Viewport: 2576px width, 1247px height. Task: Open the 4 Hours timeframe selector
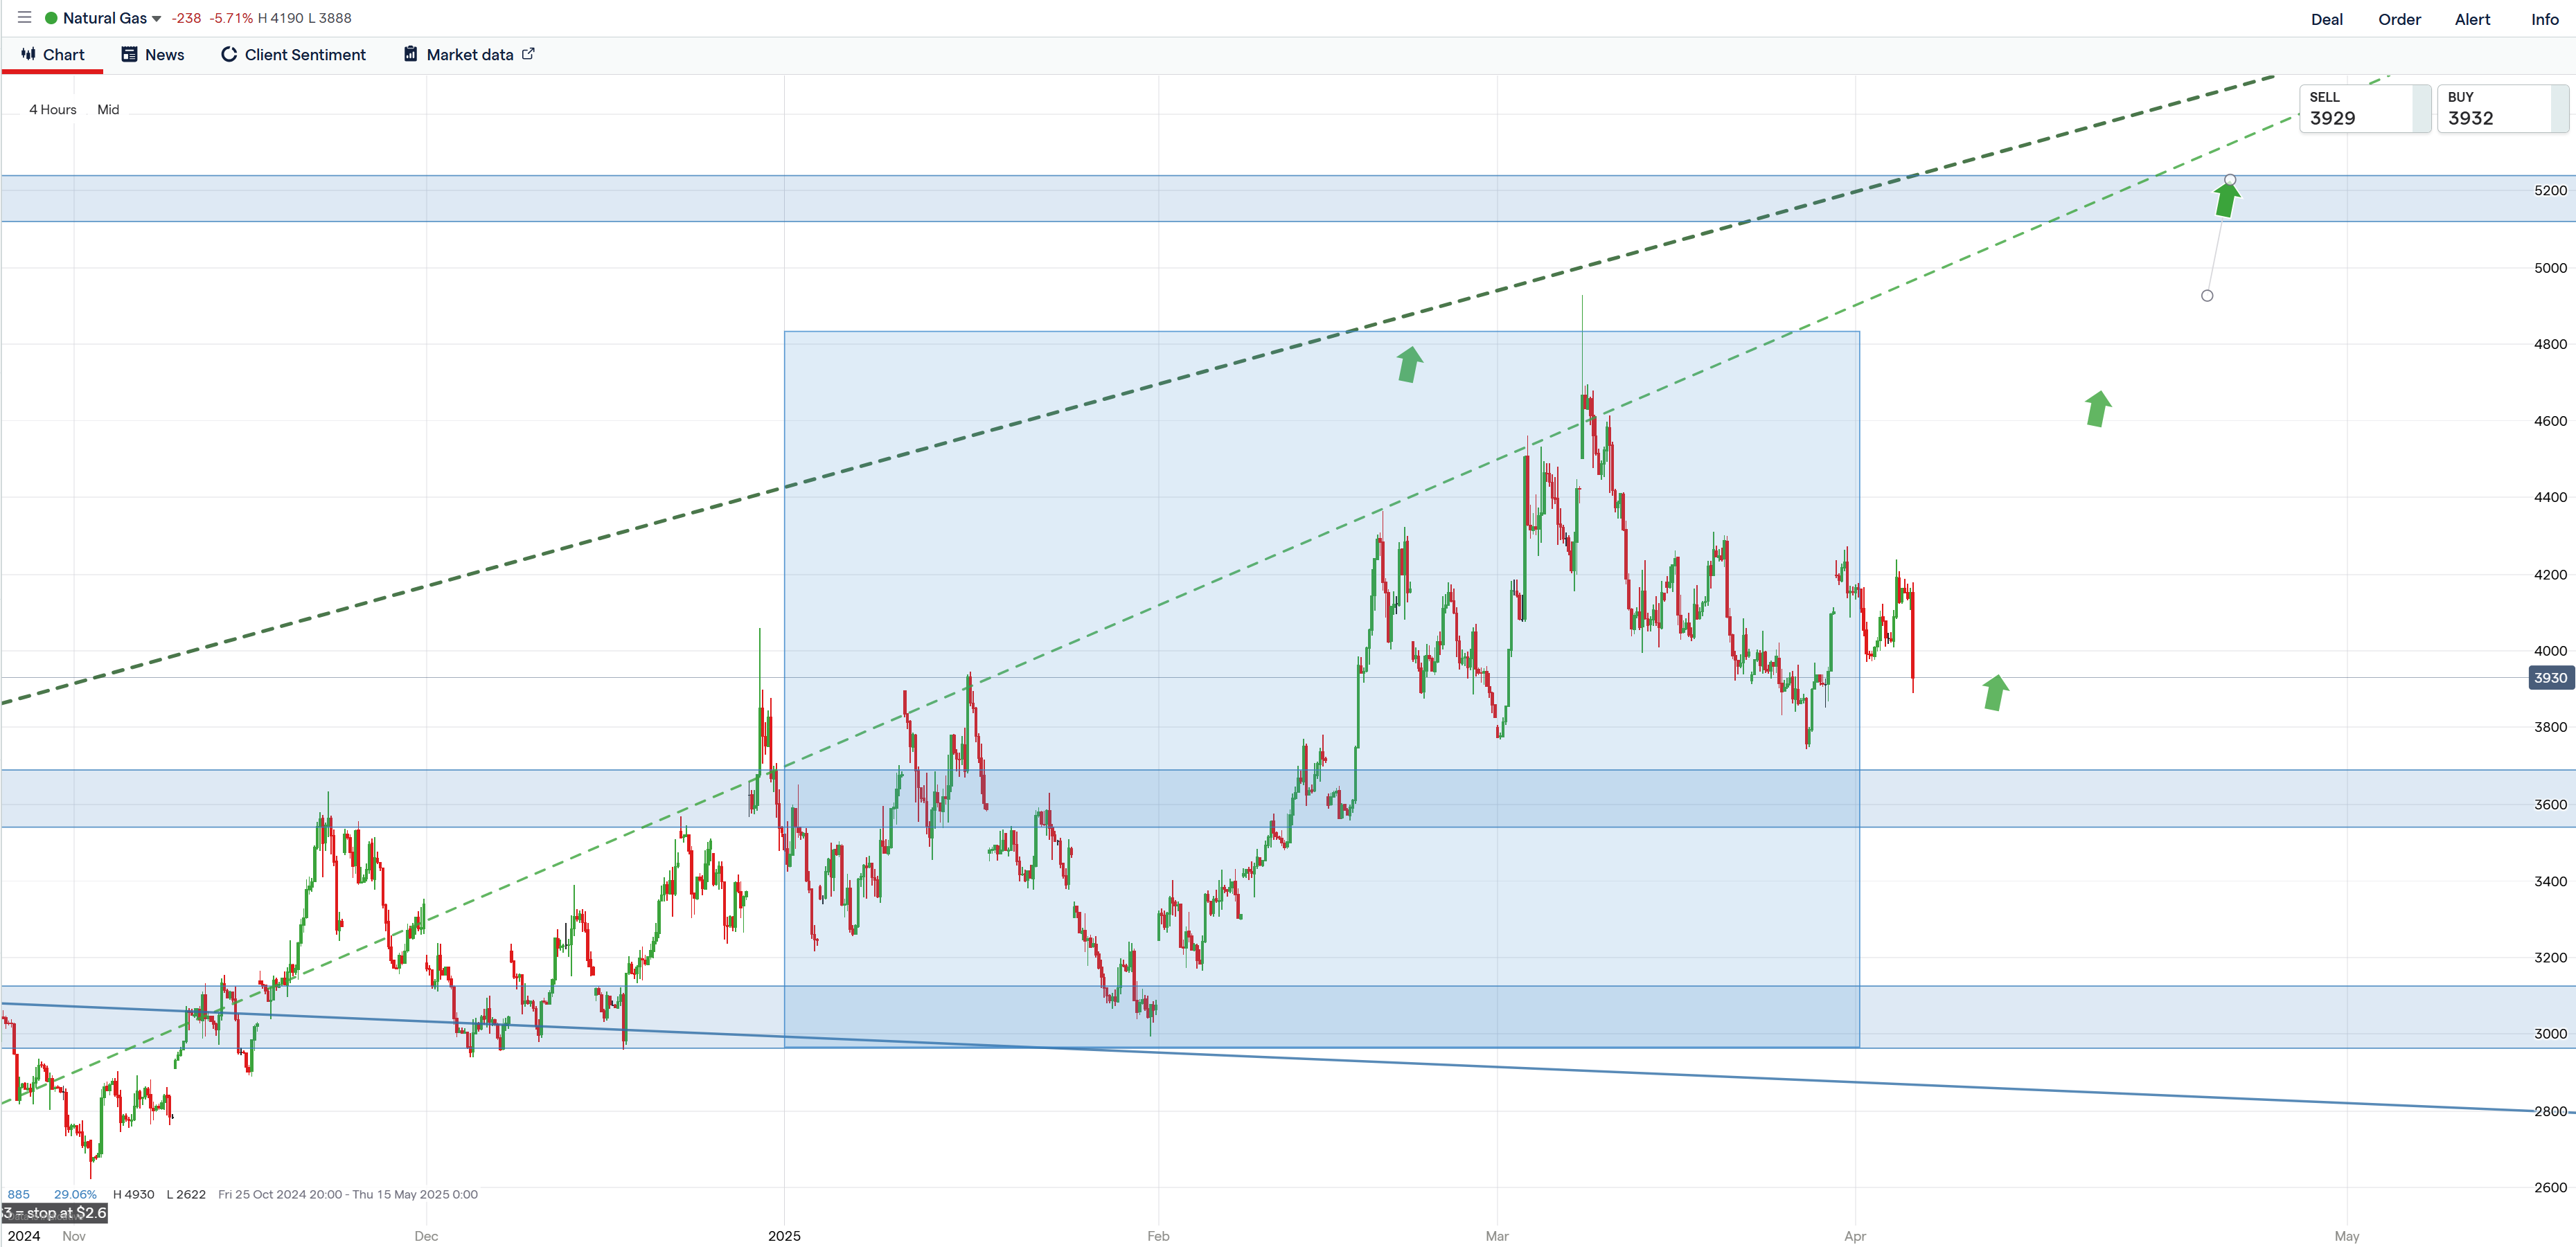(x=52, y=110)
